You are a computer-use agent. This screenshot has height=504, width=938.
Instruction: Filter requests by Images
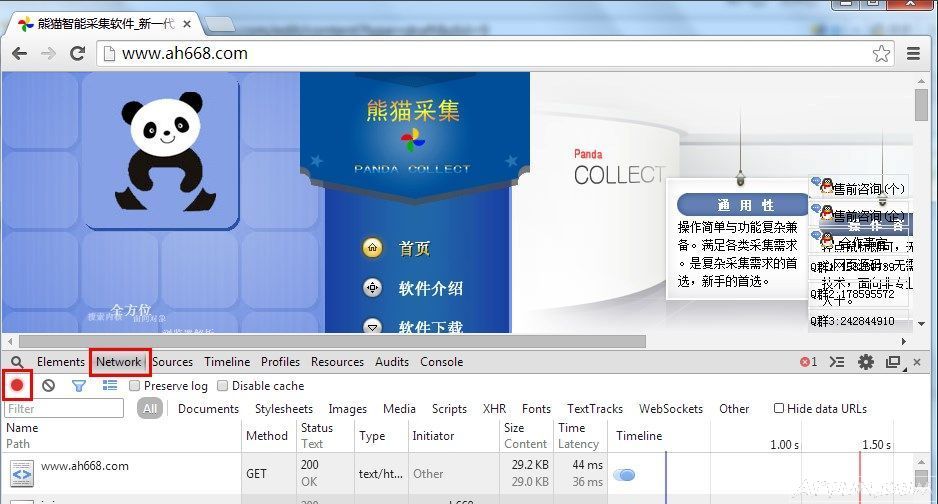point(348,409)
